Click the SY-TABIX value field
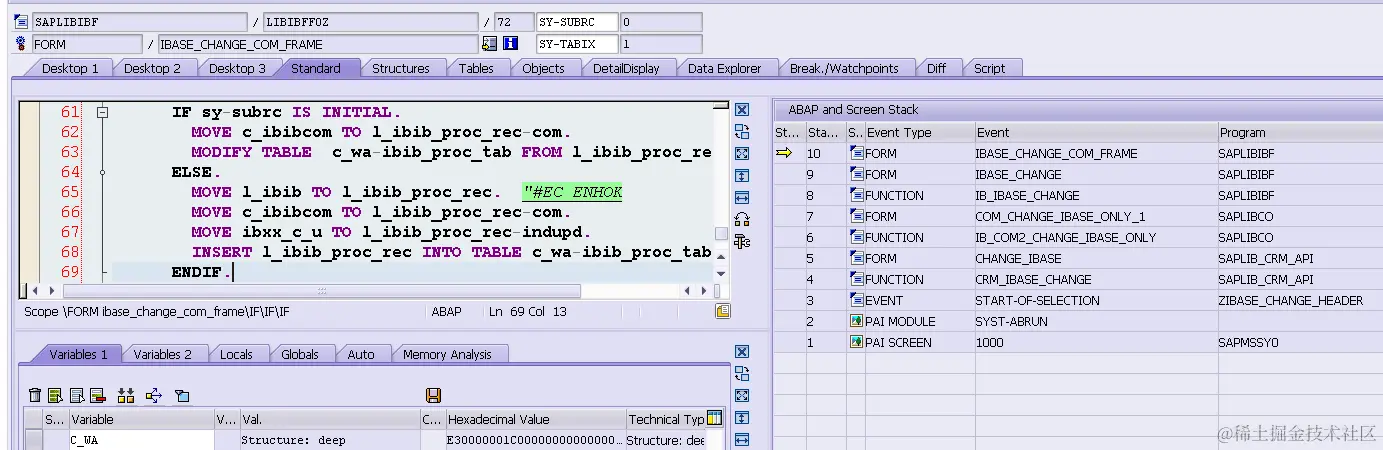Viewport: 1383px width, 450px height. click(660, 44)
